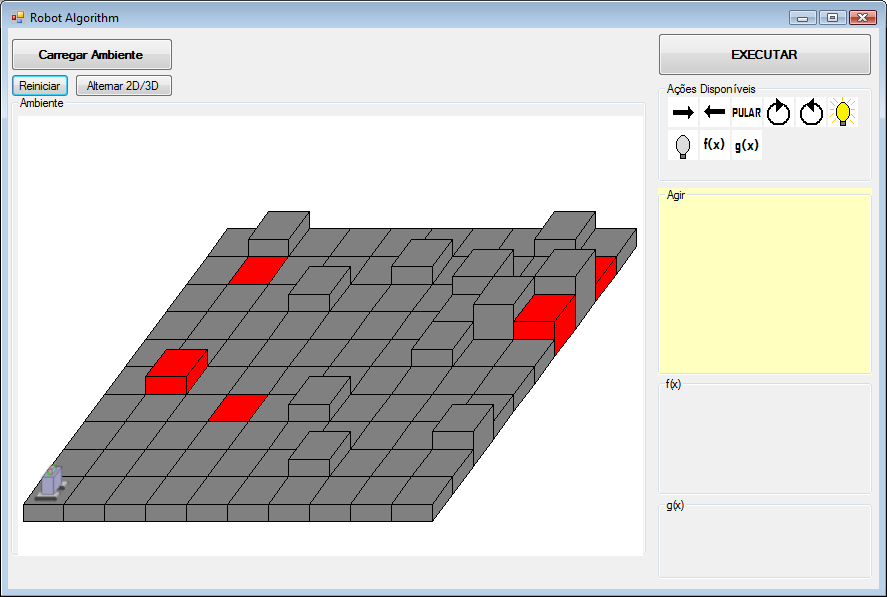Click the Carregar Ambiente button
This screenshot has height=597, width=887.
[x=92, y=54]
